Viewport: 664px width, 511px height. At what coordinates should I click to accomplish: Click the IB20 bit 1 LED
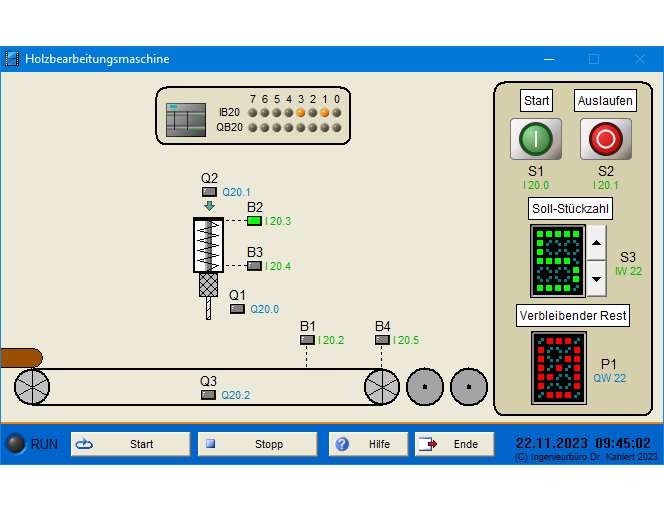324,113
